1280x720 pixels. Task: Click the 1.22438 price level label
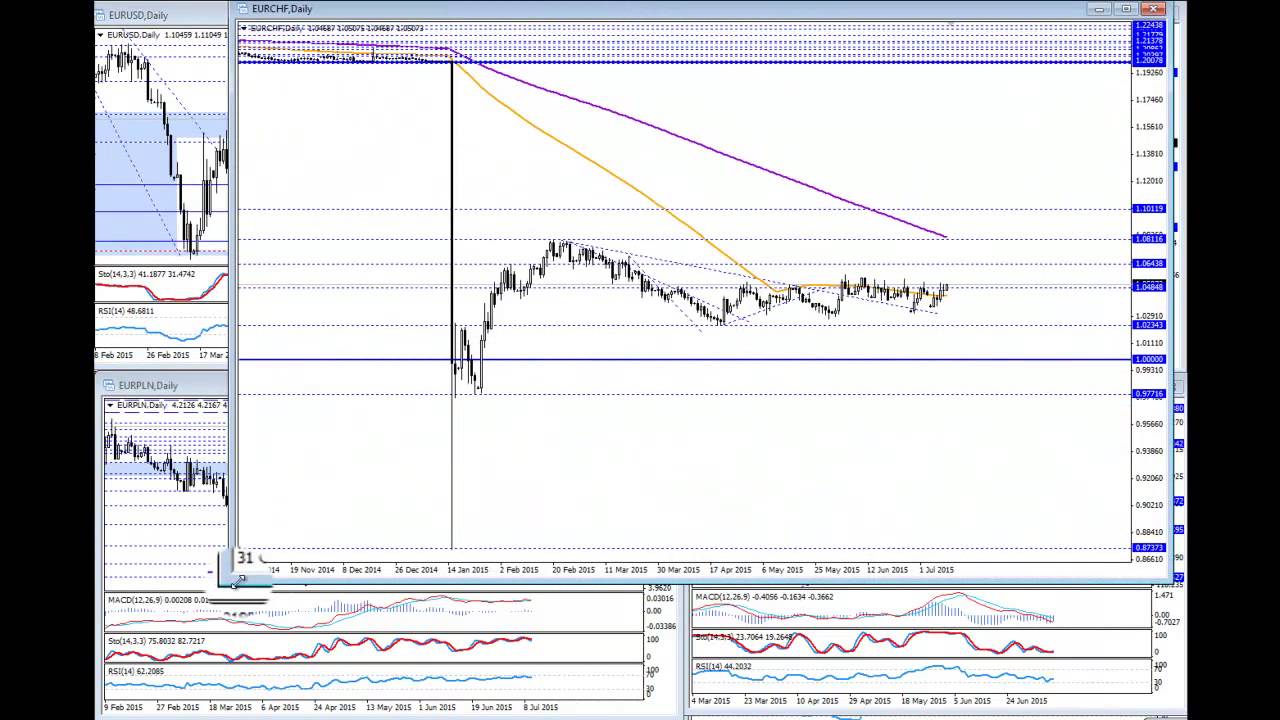(x=1149, y=25)
